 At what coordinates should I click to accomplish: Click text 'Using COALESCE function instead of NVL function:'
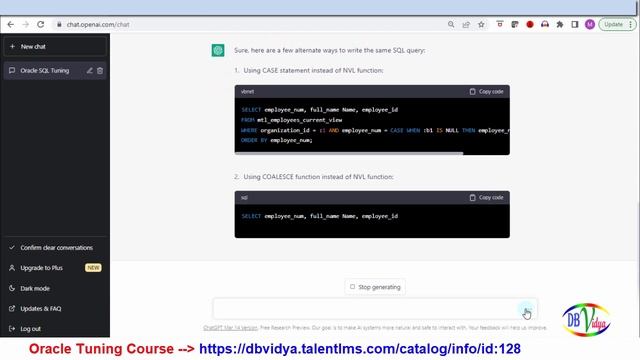point(318,177)
